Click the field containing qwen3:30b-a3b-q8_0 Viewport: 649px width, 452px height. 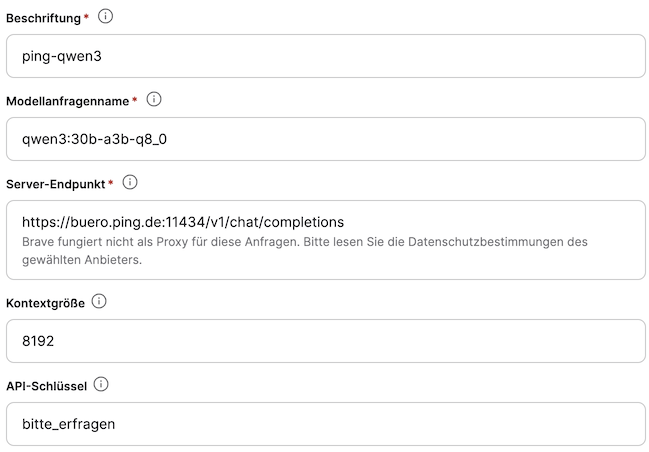pos(325,139)
